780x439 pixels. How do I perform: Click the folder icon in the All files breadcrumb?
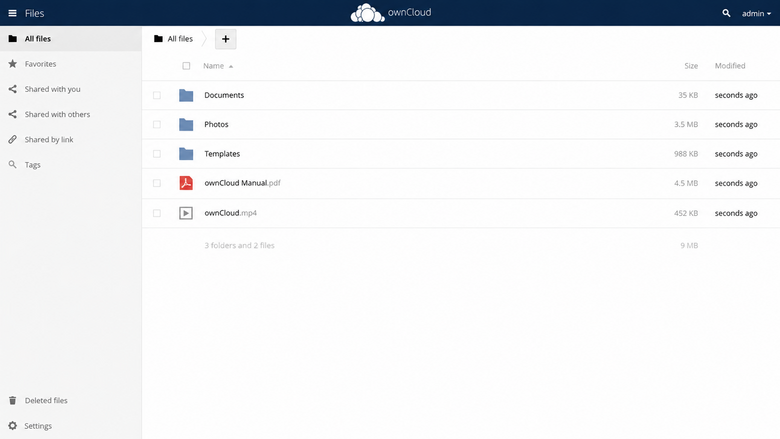pyautogui.click(x=158, y=39)
